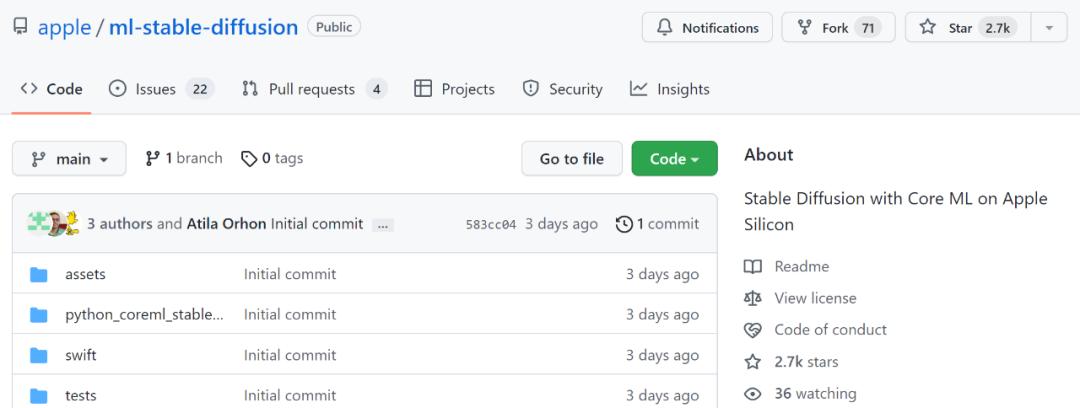This screenshot has height=408, width=1080.
Task: Click the tag icon next to 0 tags
Action: point(249,159)
